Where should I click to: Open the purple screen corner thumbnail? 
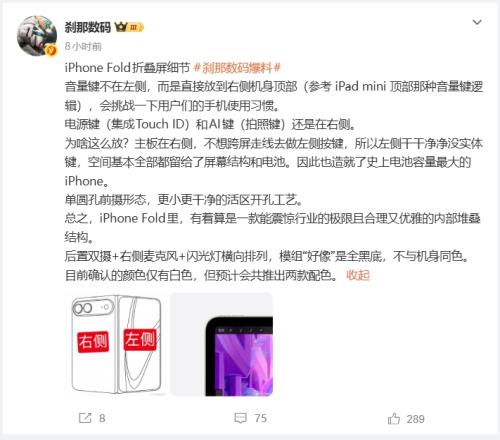tap(222, 344)
